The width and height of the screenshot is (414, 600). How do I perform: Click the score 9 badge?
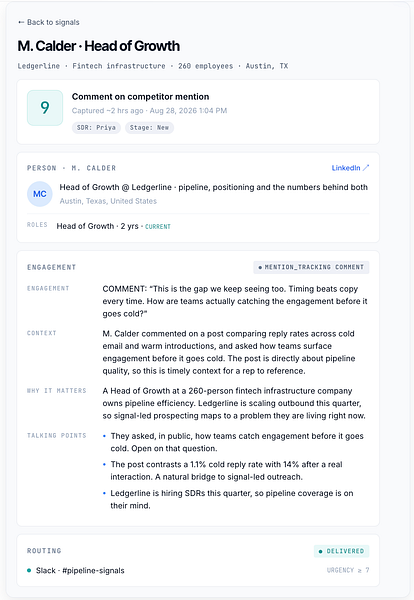coord(45,108)
